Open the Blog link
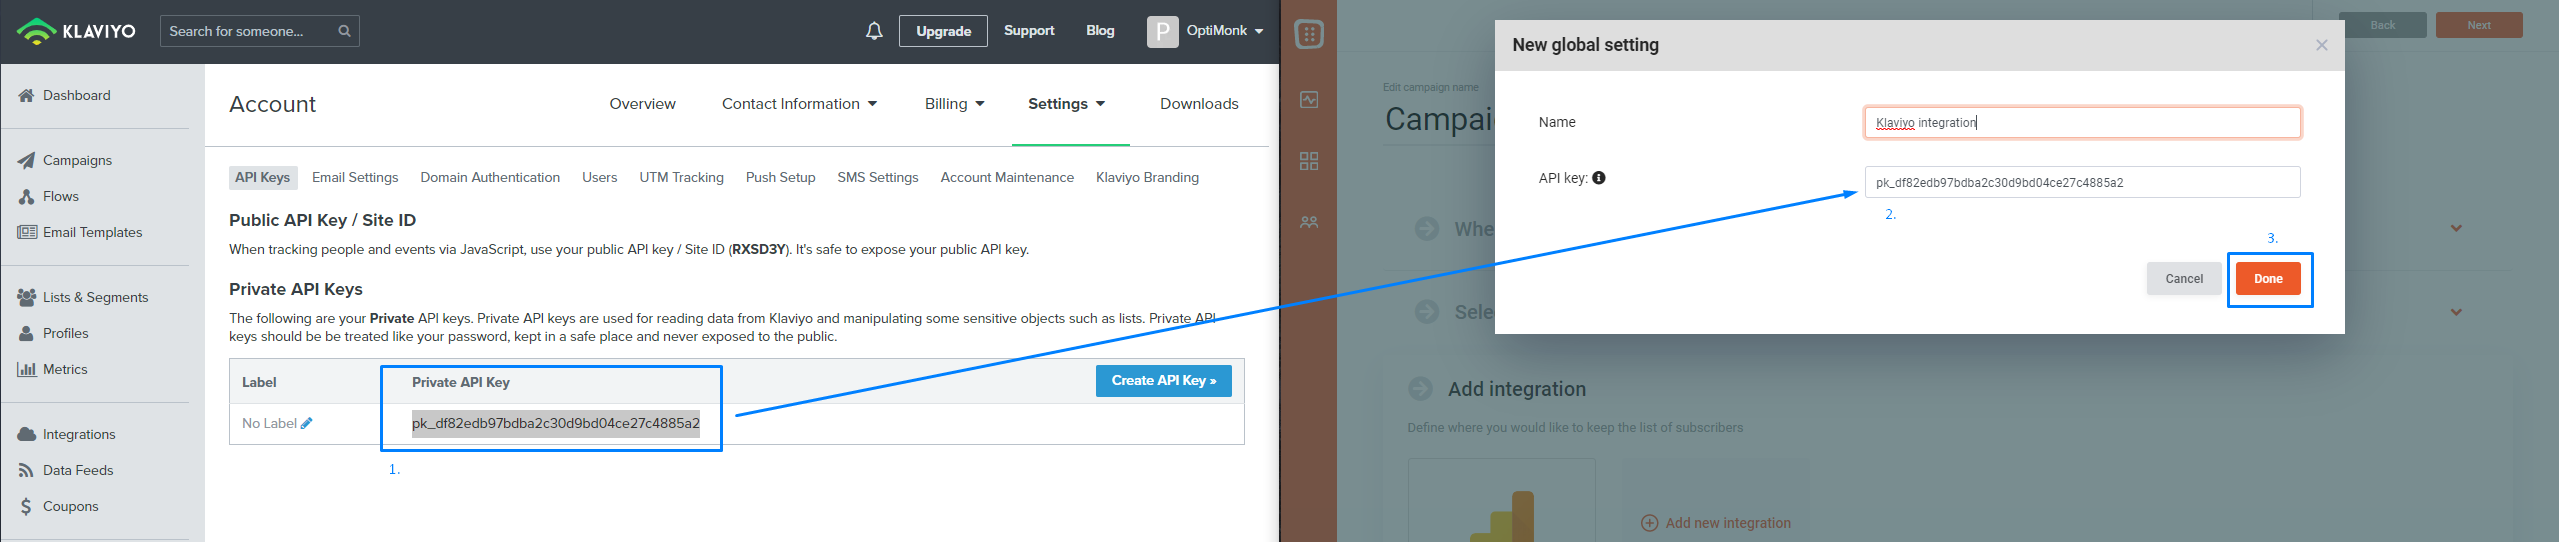Viewport: 2559px width, 542px height. [x=1100, y=31]
